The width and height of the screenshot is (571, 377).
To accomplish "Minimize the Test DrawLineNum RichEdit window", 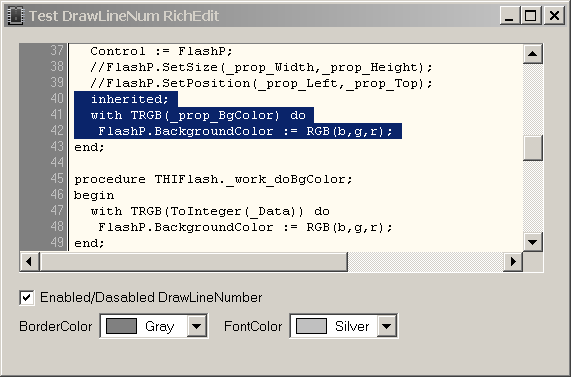I will (x=510, y=16).
